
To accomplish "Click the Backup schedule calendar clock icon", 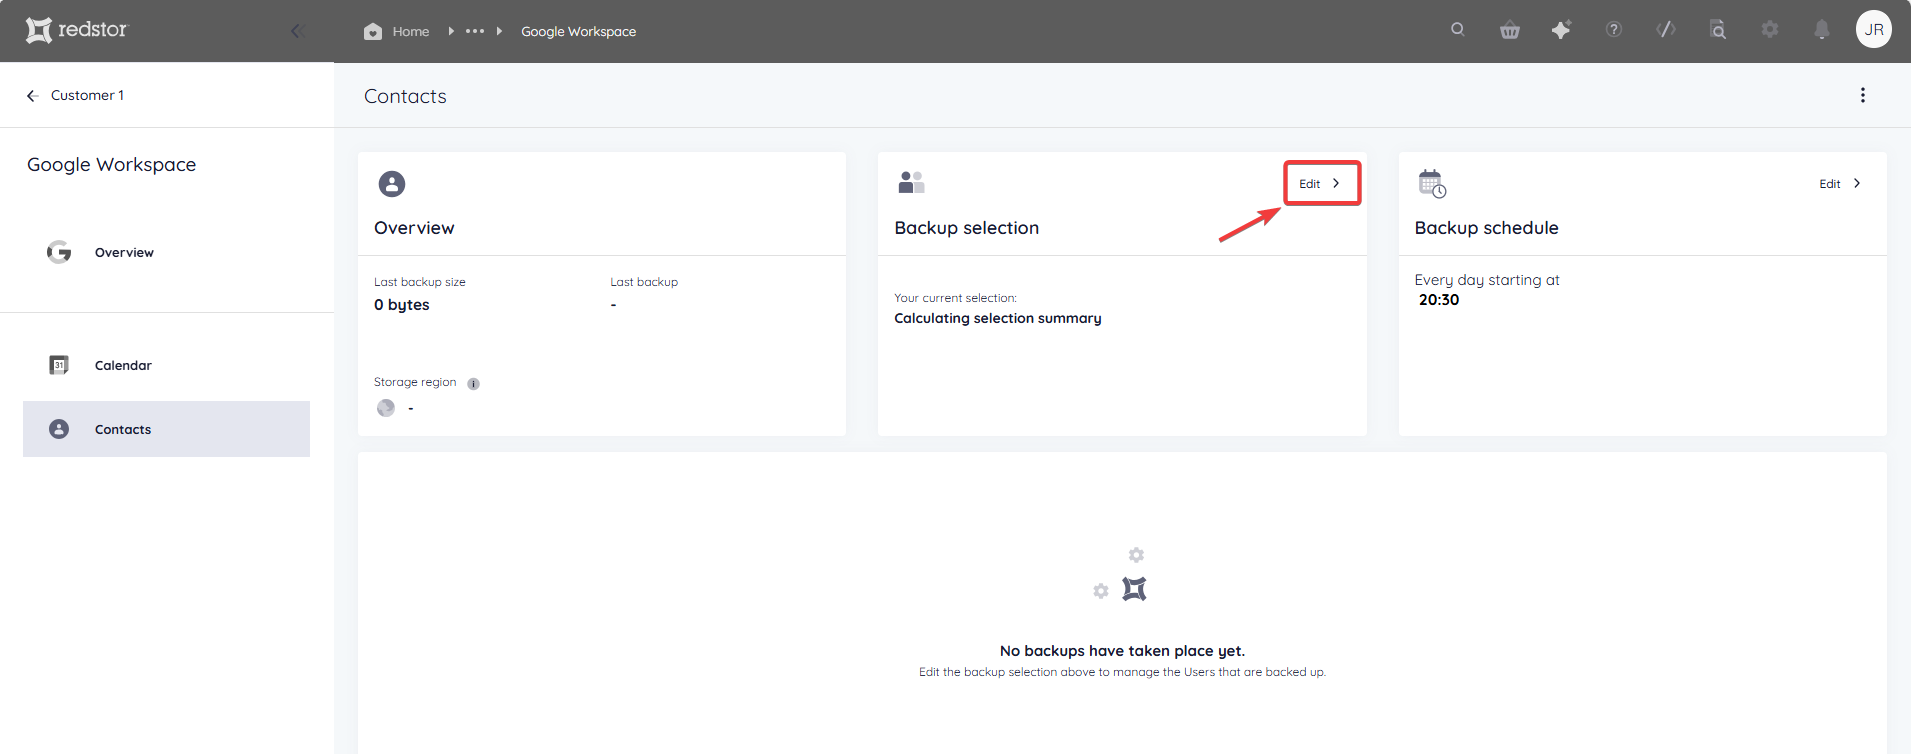I will point(1432,184).
